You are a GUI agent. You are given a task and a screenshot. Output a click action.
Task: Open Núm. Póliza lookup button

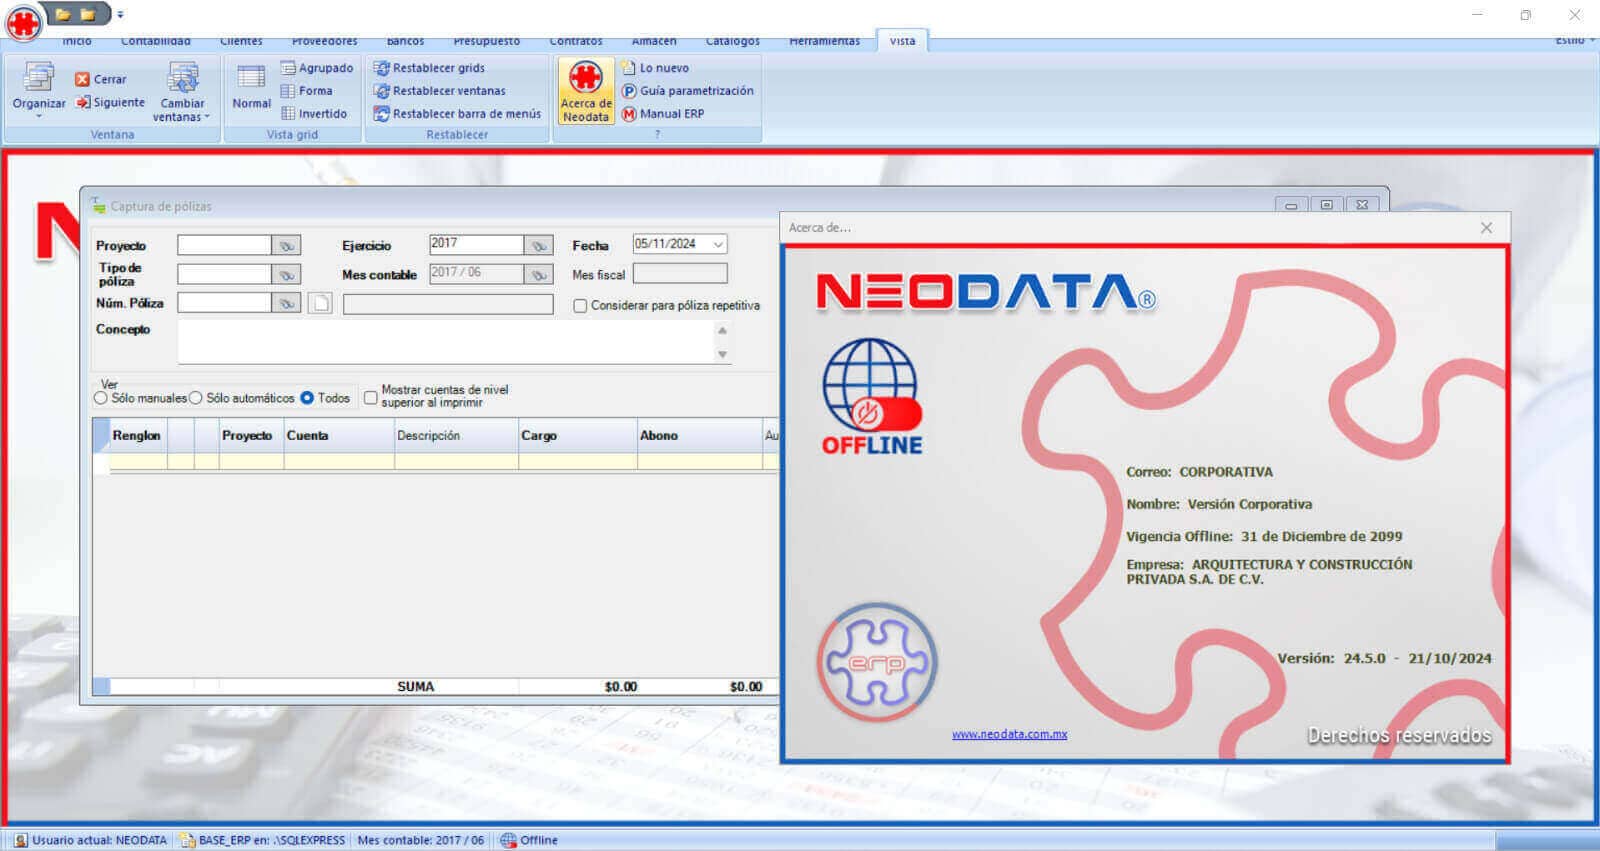pos(286,303)
